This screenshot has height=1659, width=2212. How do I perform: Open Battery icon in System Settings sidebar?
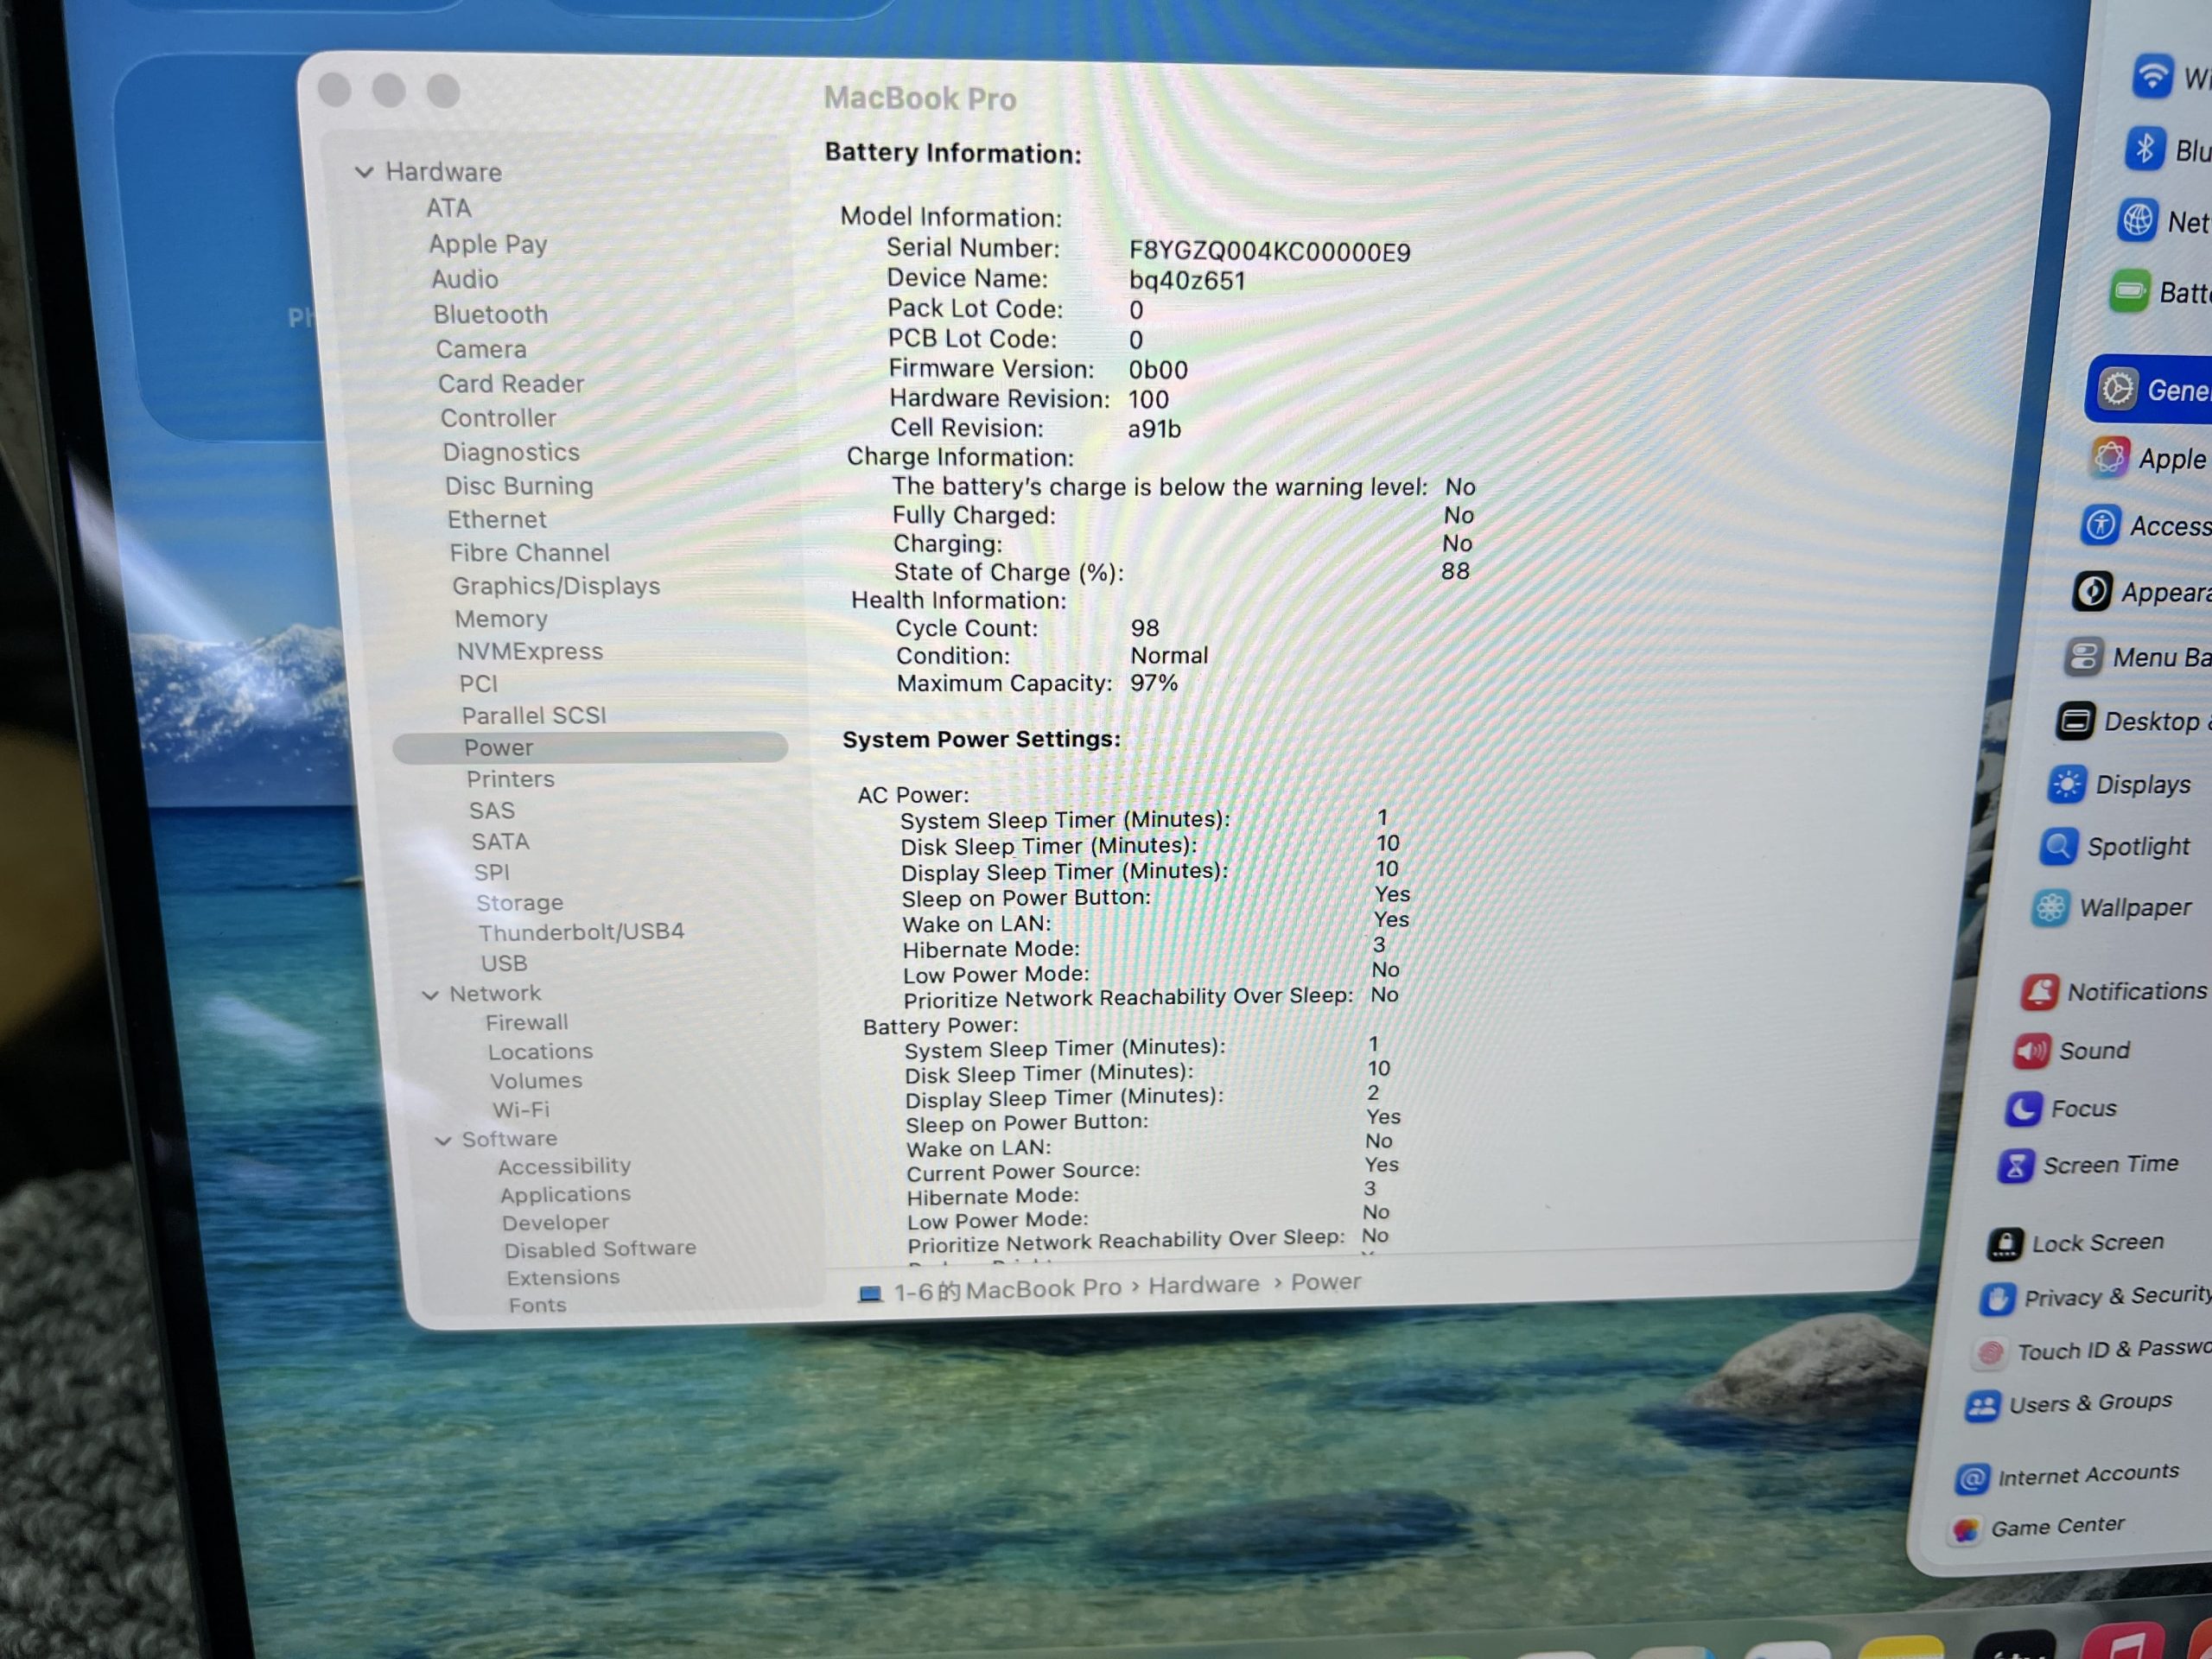(x=2130, y=292)
